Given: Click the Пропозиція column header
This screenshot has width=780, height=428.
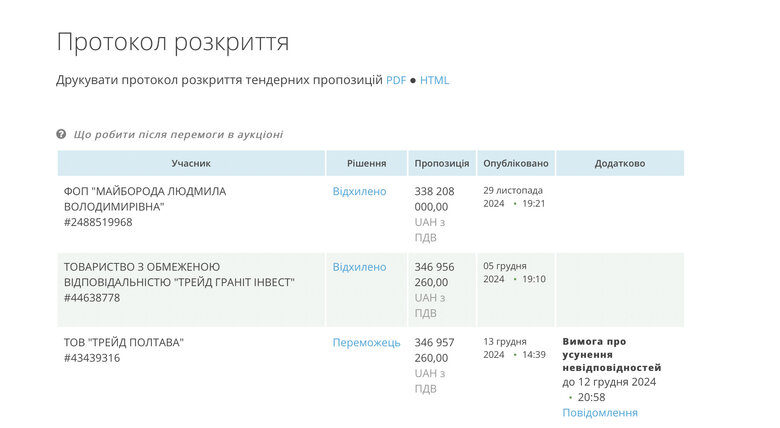Looking at the screenshot, I should (x=442, y=163).
